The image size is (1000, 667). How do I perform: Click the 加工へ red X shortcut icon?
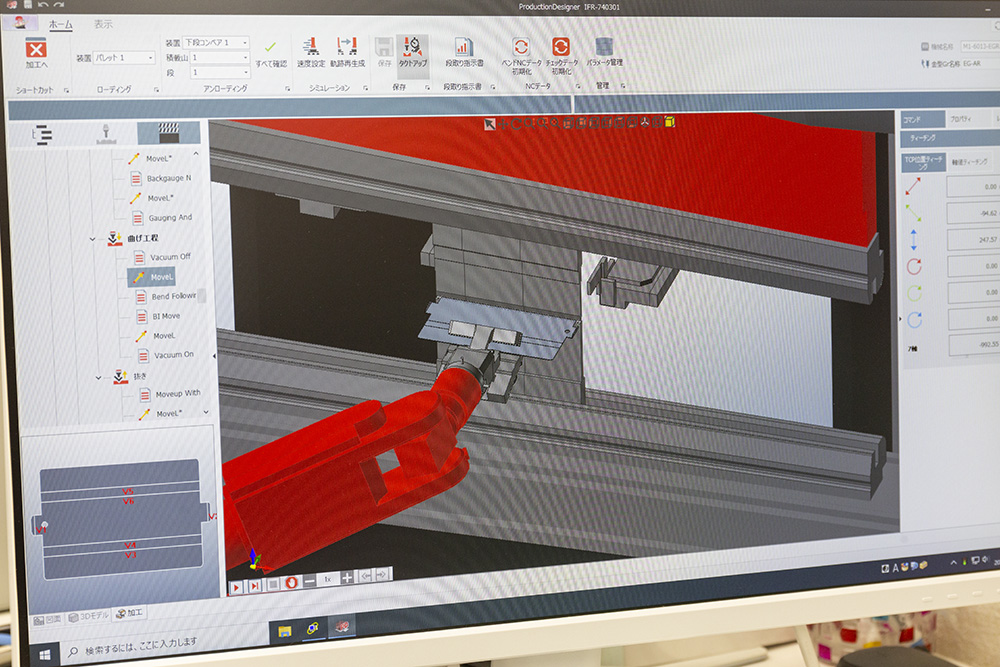(36, 48)
